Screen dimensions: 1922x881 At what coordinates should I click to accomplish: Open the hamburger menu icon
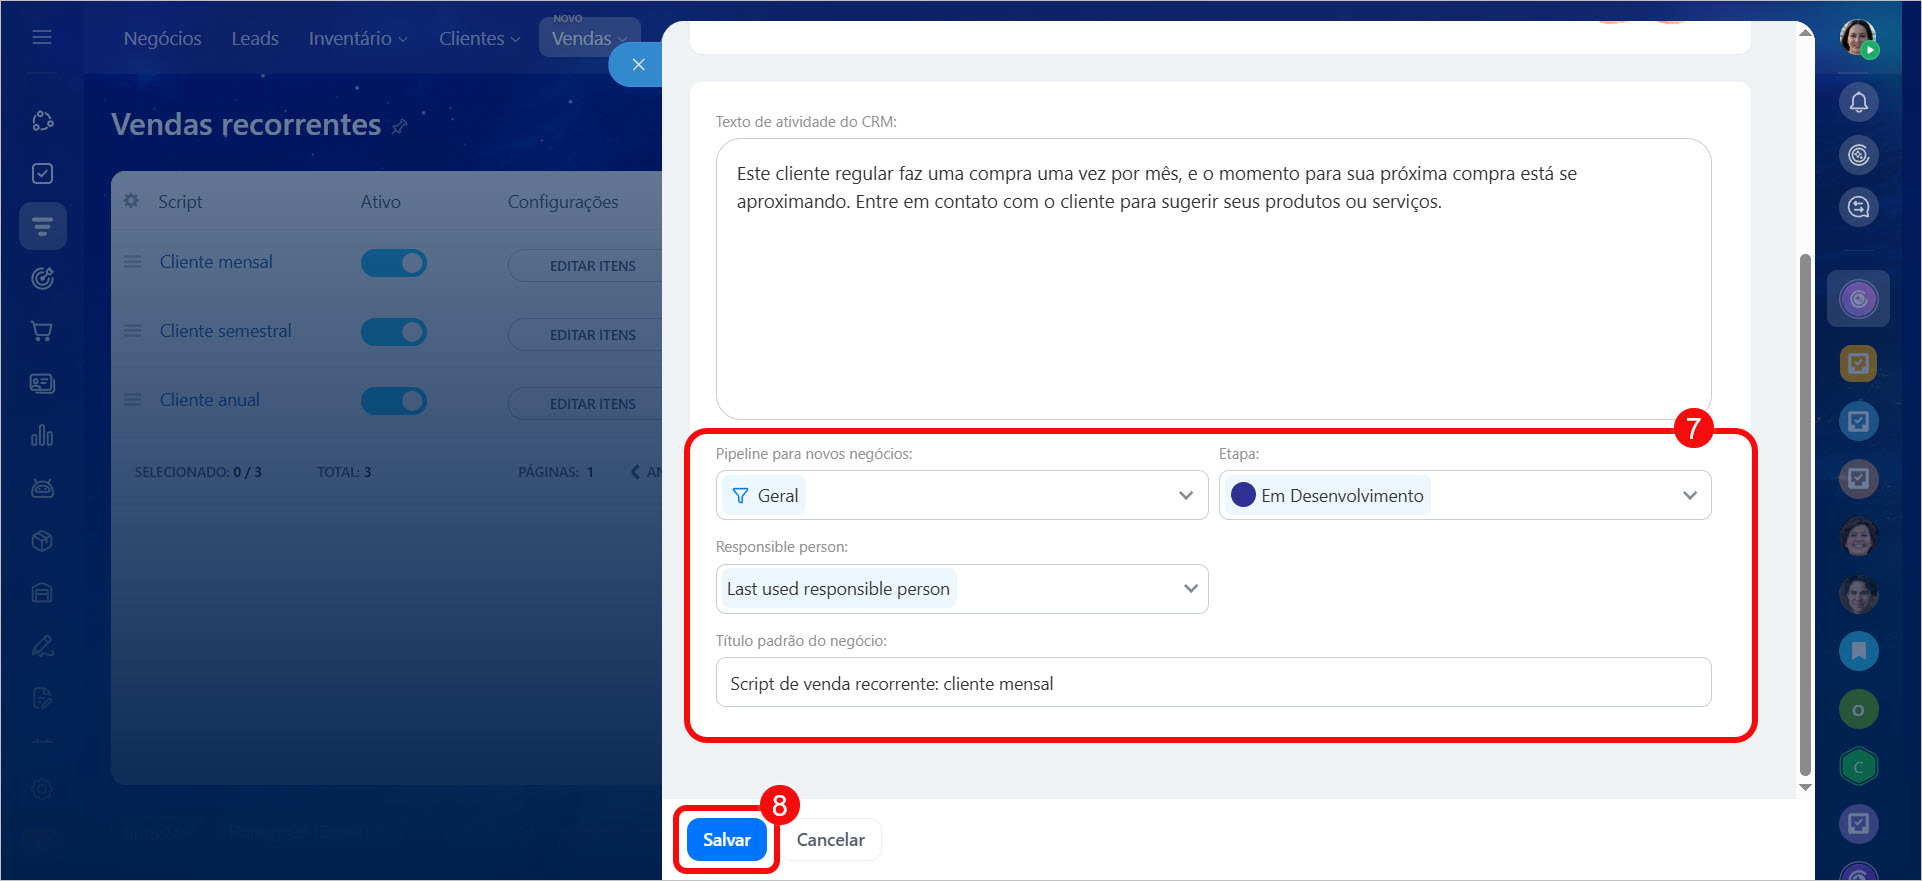pyautogui.click(x=42, y=37)
